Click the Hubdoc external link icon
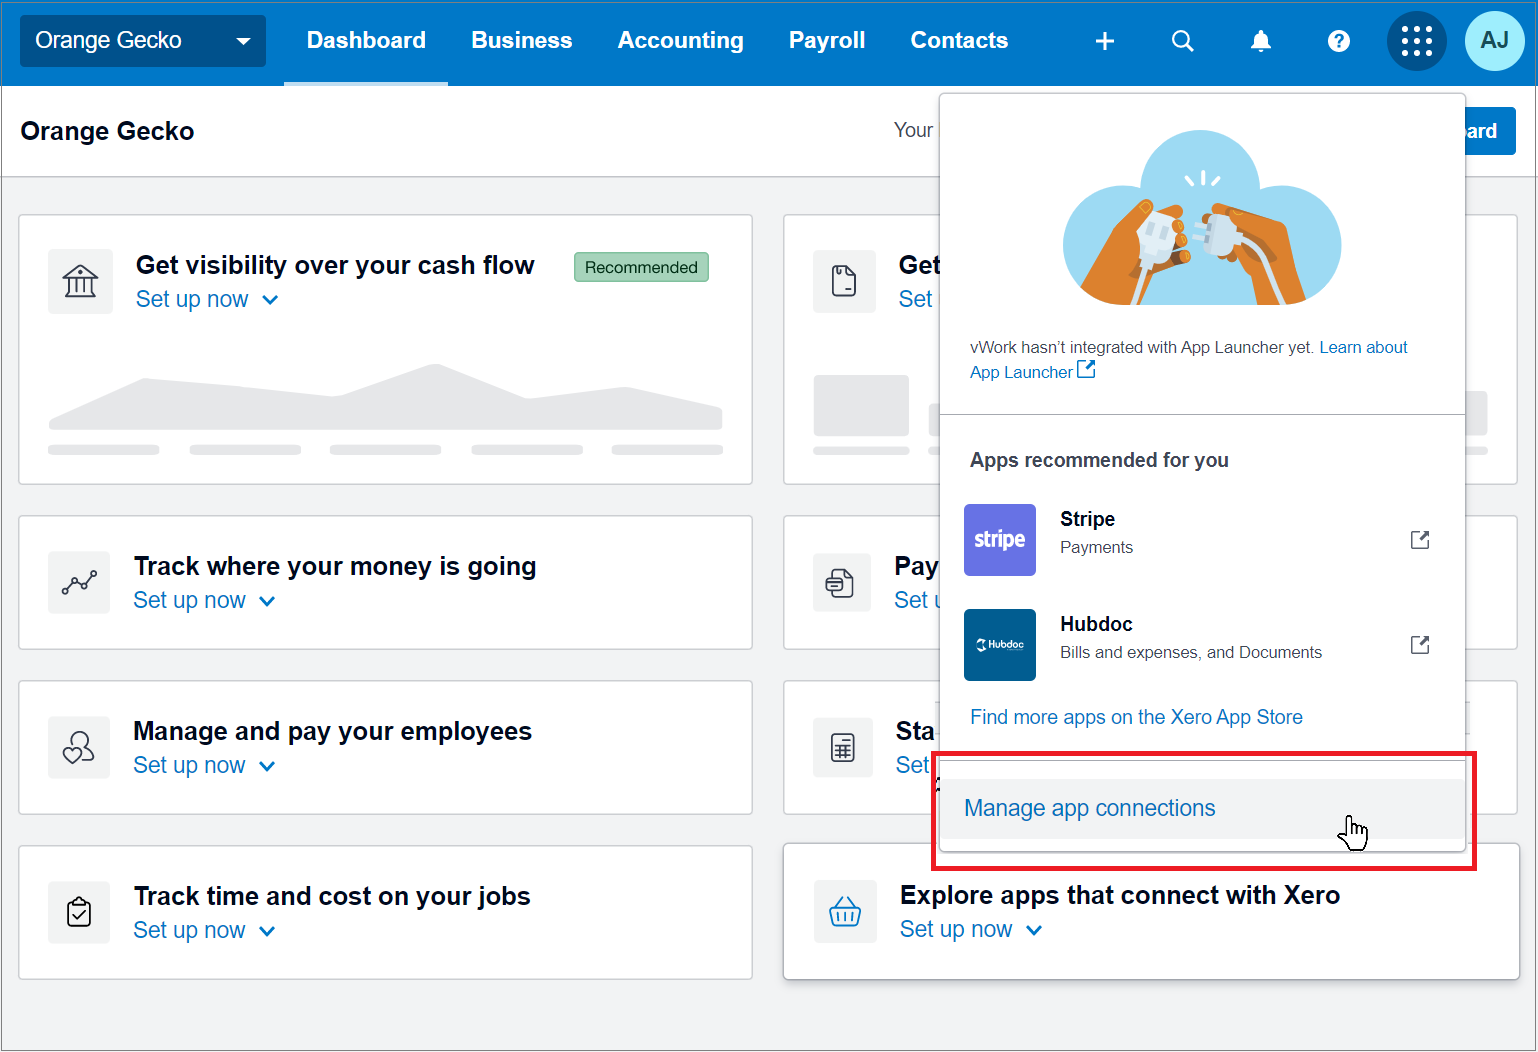1538x1052 pixels. tap(1420, 645)
